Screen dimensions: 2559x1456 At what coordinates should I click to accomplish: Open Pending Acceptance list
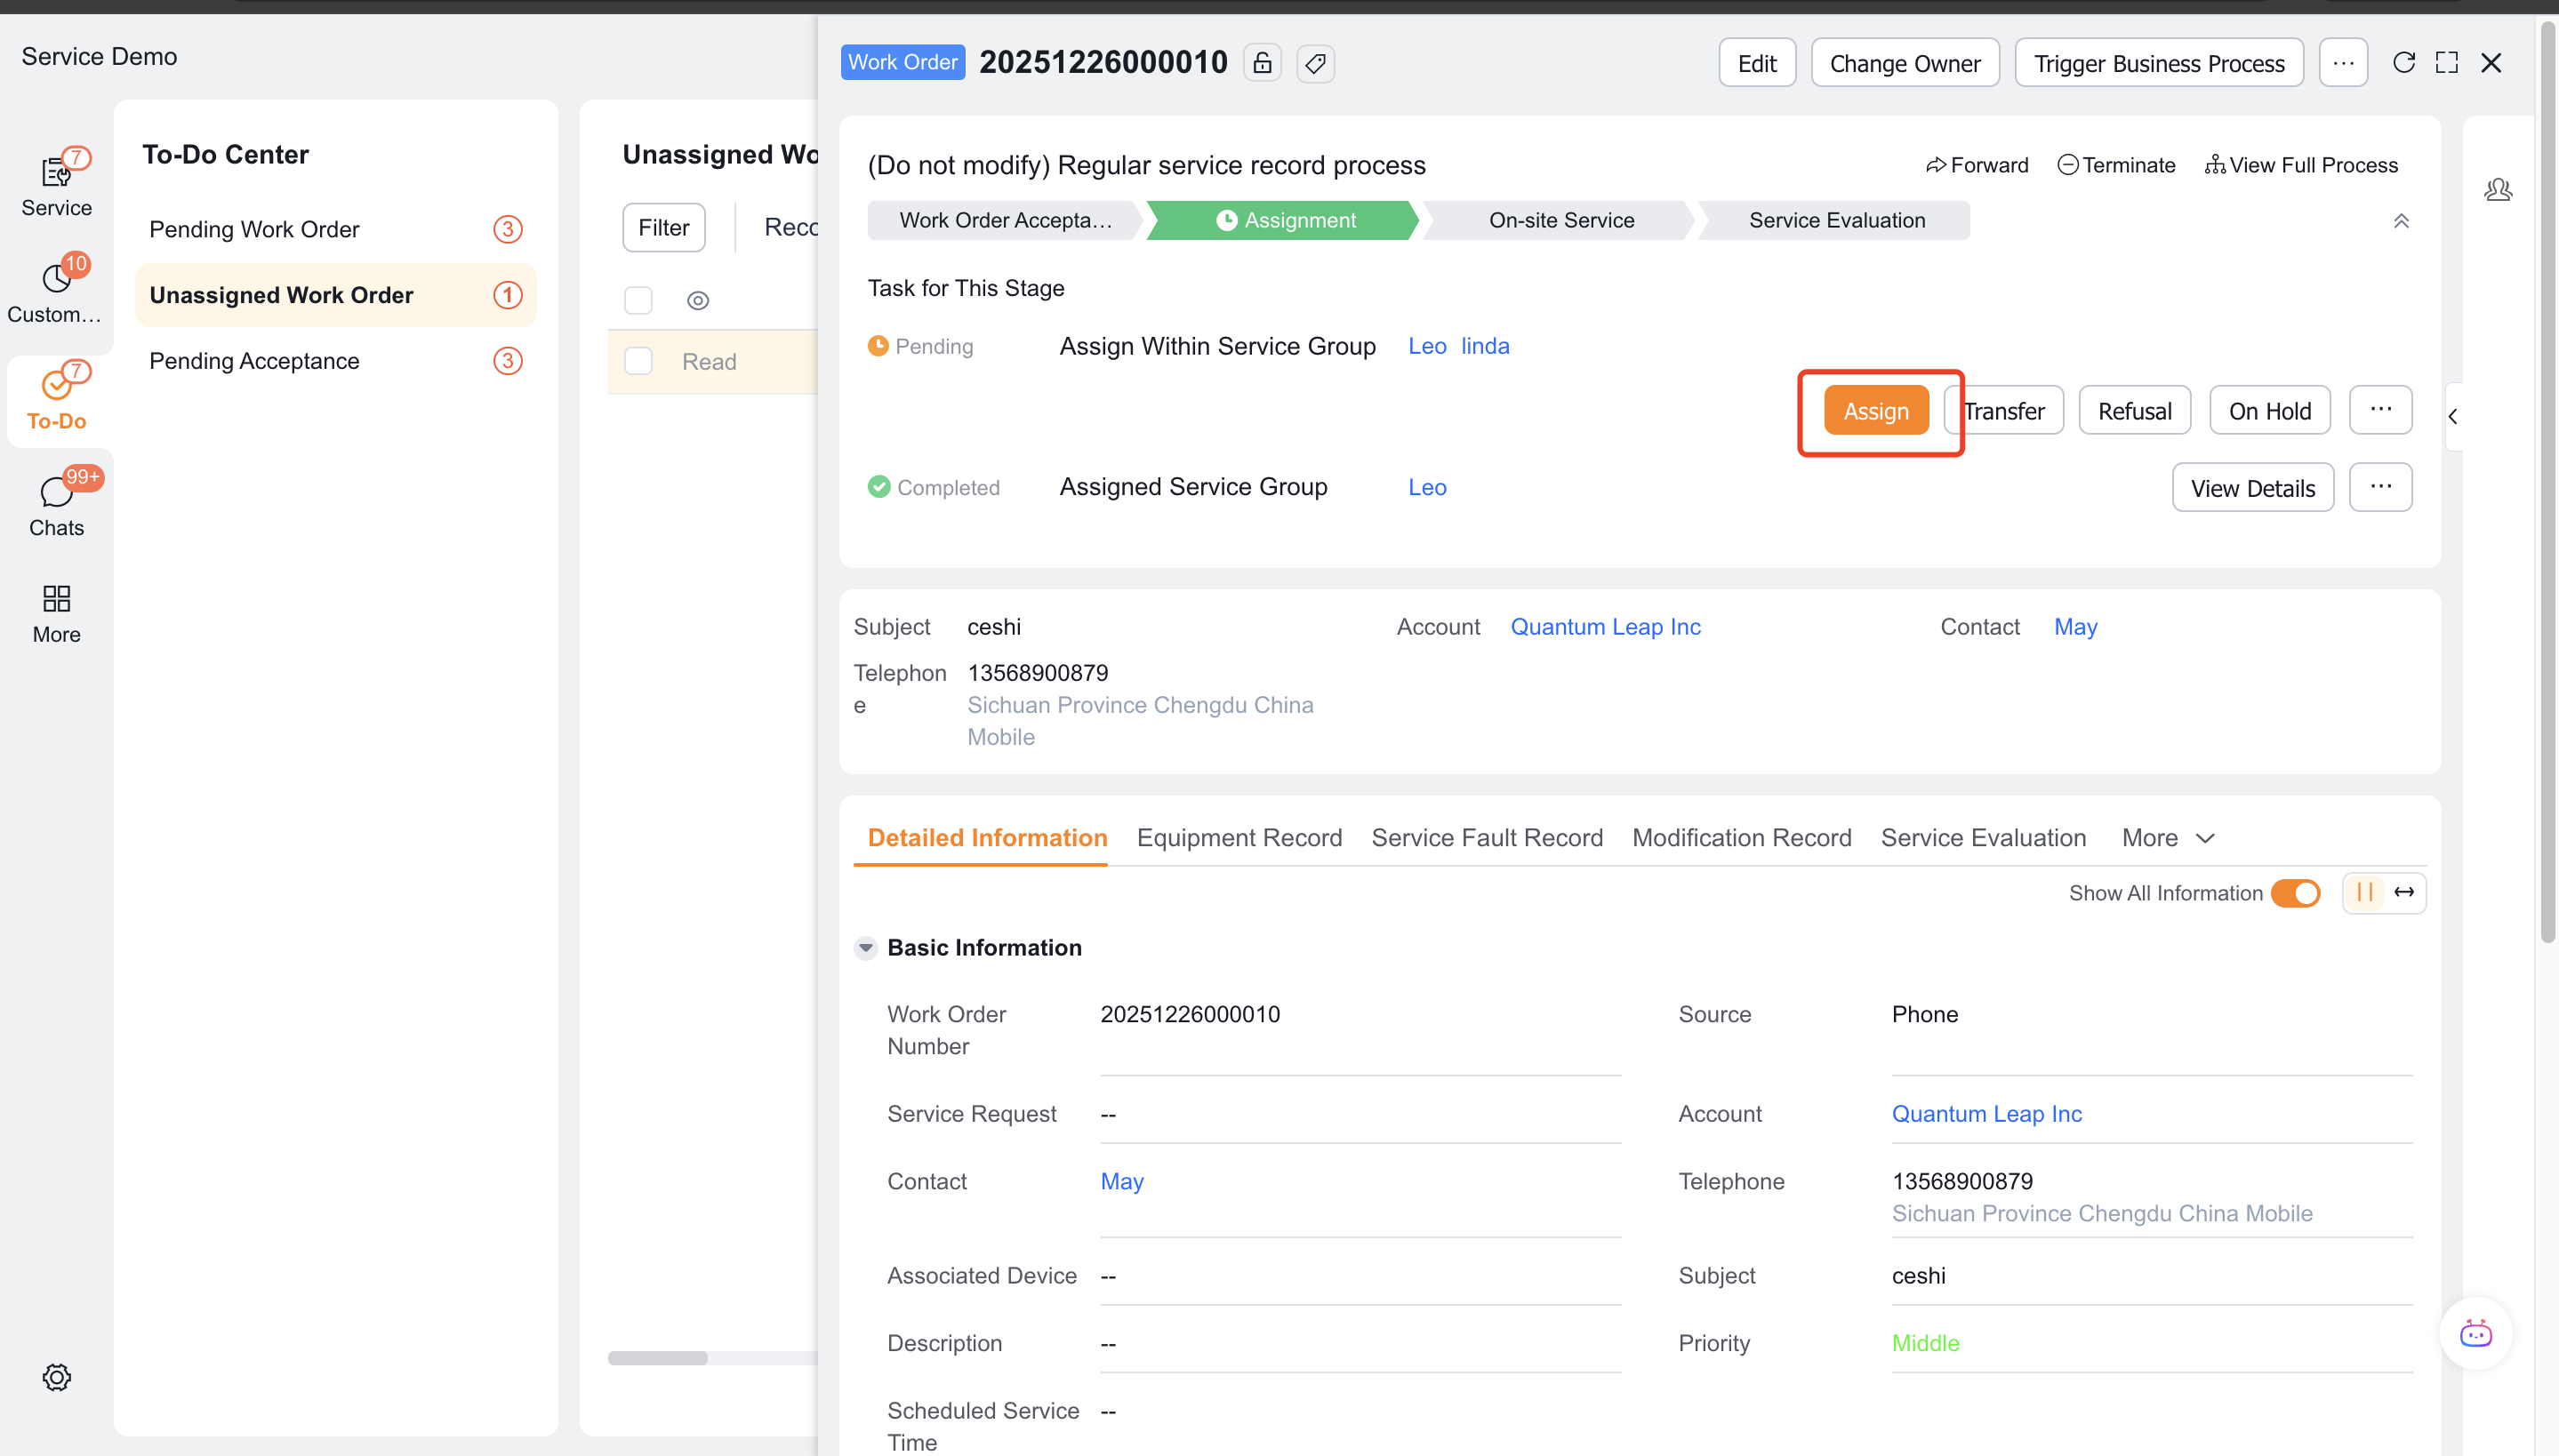(335, 361)
